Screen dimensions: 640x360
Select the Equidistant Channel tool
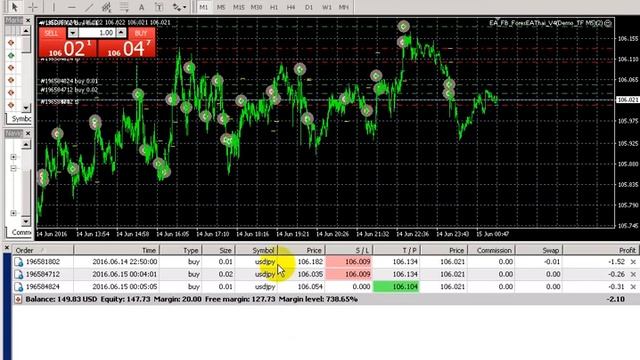(107, 7)
